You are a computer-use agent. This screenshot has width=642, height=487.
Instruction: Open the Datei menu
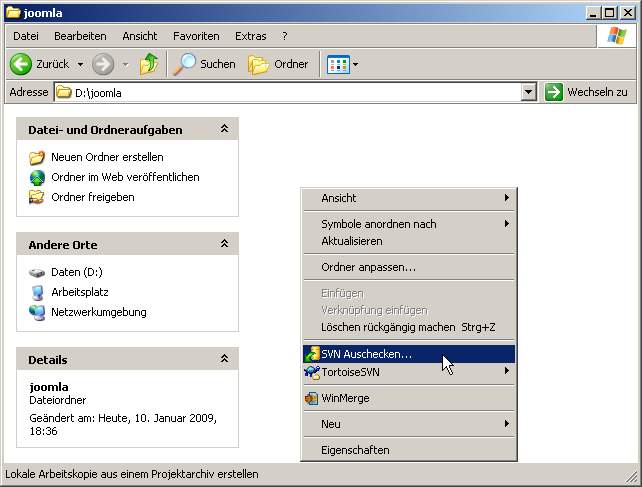tap(26, 36)
